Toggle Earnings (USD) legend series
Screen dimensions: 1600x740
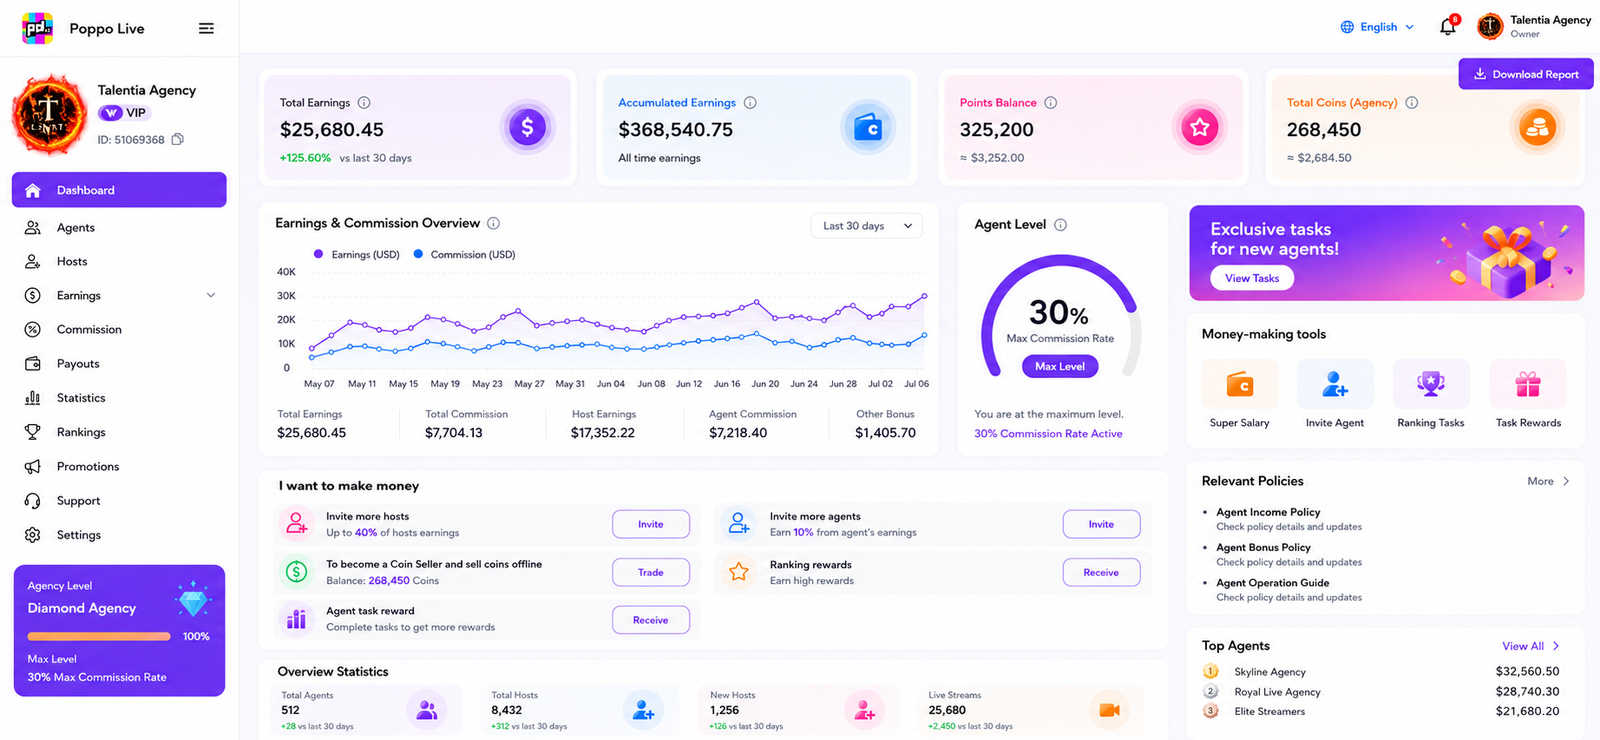(x=357, y=254)
